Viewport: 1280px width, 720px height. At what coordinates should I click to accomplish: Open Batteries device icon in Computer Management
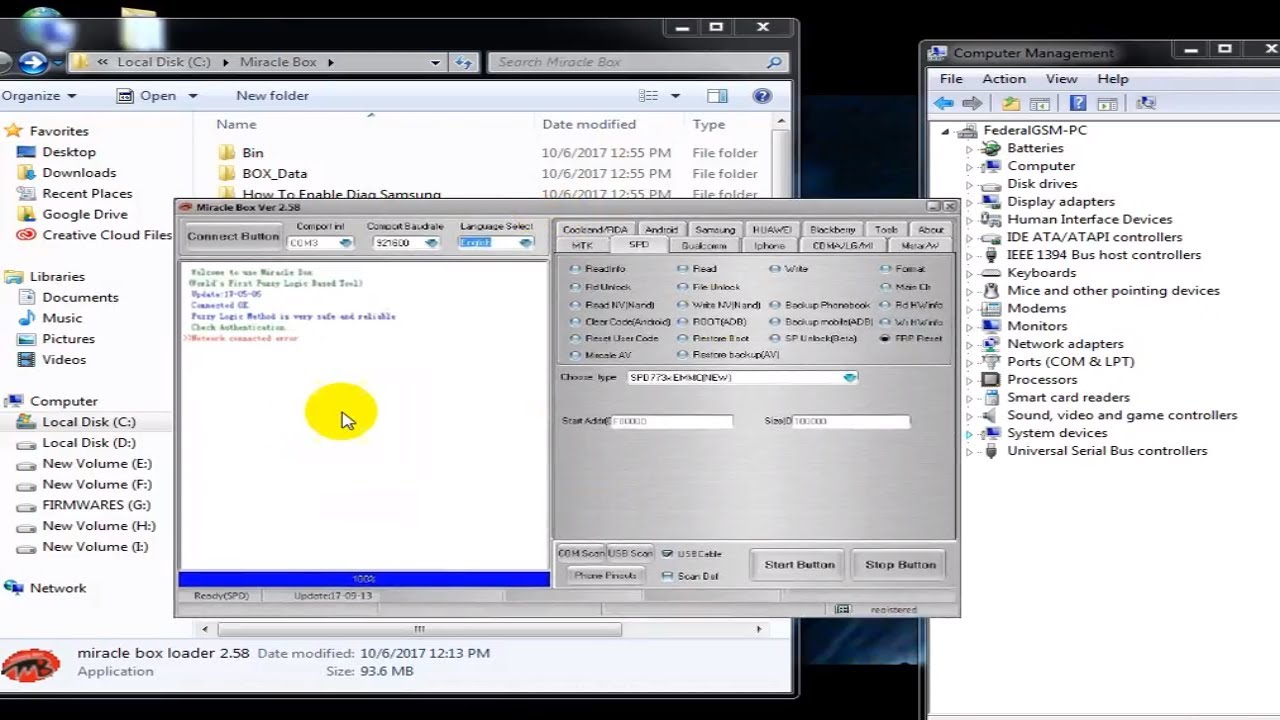[991, 148]
